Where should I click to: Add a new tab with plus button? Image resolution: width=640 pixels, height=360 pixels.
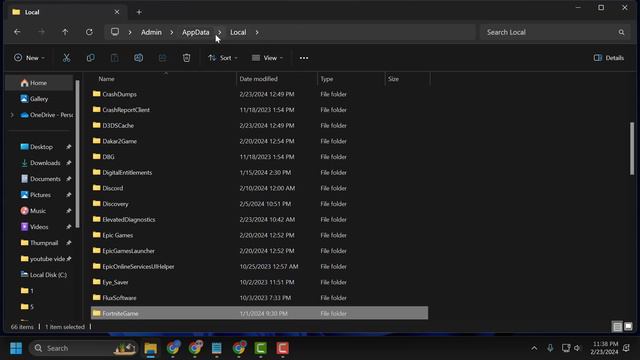coord(139,12)
